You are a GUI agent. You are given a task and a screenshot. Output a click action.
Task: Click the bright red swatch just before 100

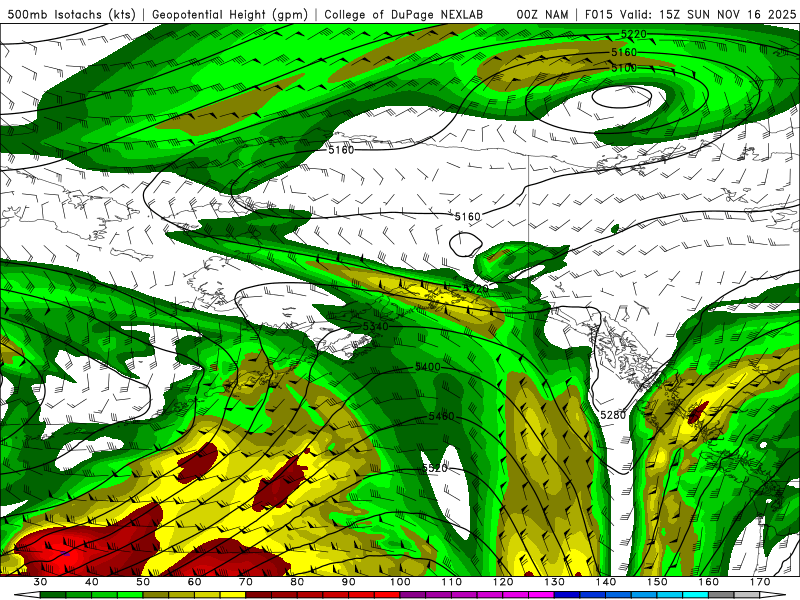pyautogui.click(x=387, y=595)
